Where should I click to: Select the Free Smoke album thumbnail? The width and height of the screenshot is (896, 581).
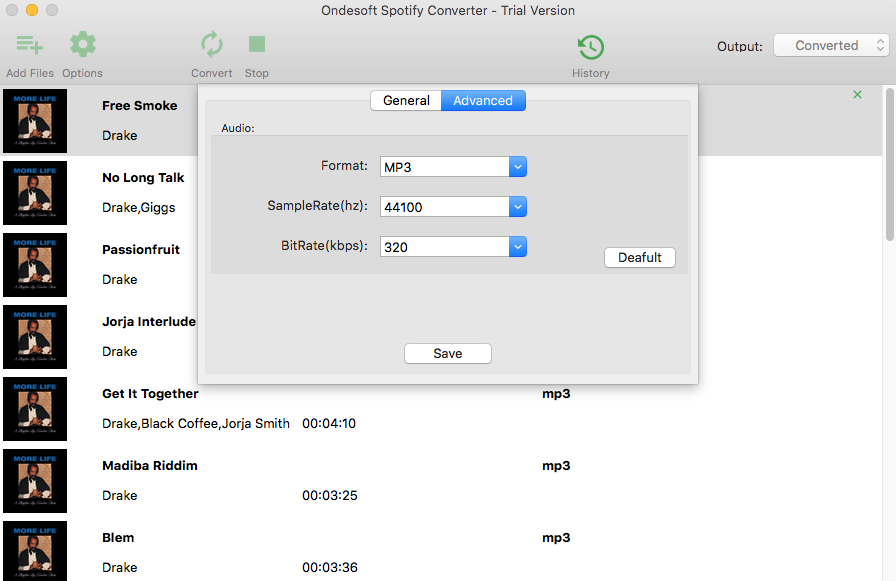click(x=35, y=121)
